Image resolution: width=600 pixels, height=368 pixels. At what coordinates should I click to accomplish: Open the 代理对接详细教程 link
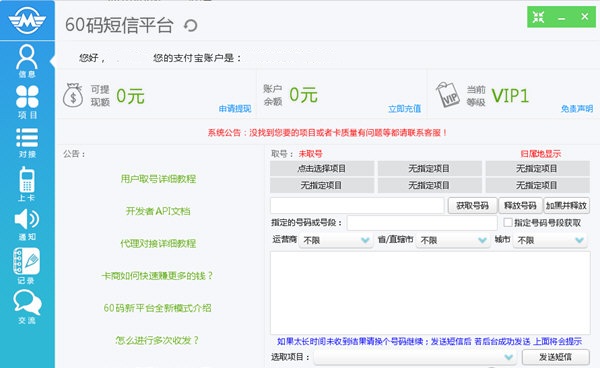coord(158,243)
